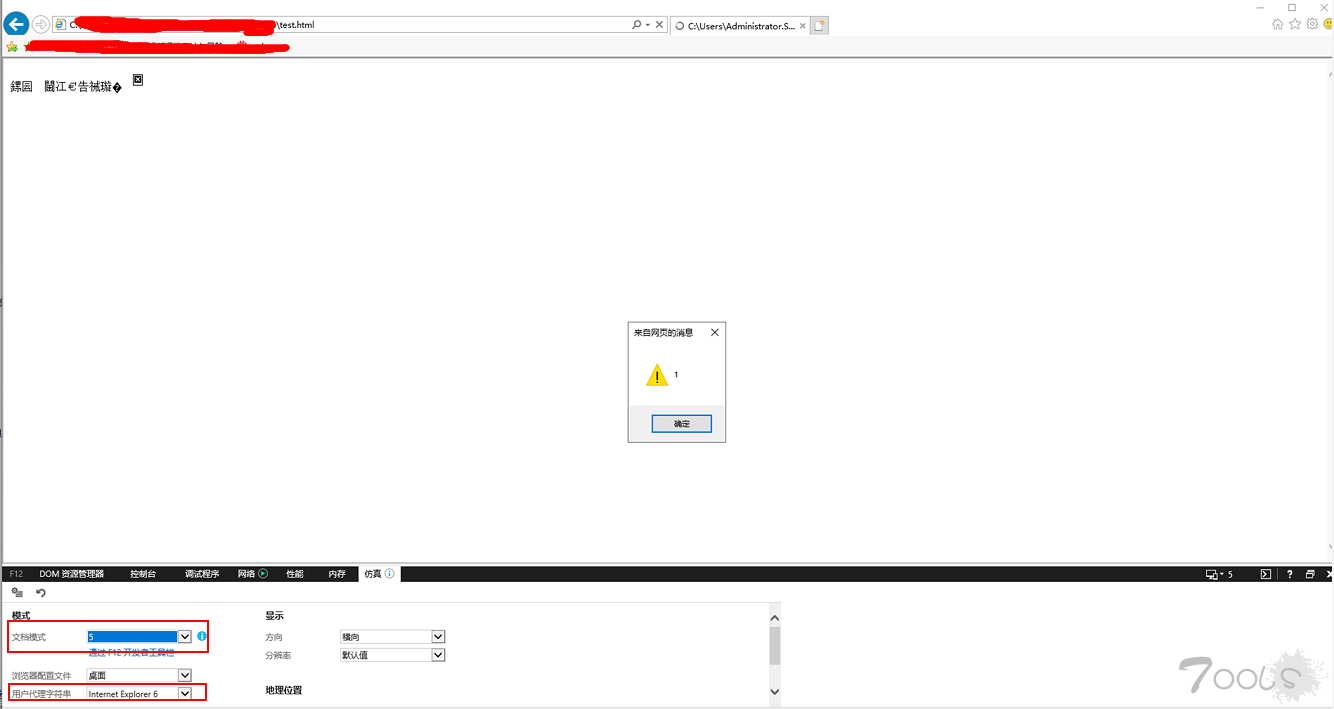Image resolution: width=1334 pixels, height=709 pixels.
Task: Click the emulation panel scrollbar down arrow
Action: tap(774, 691)
